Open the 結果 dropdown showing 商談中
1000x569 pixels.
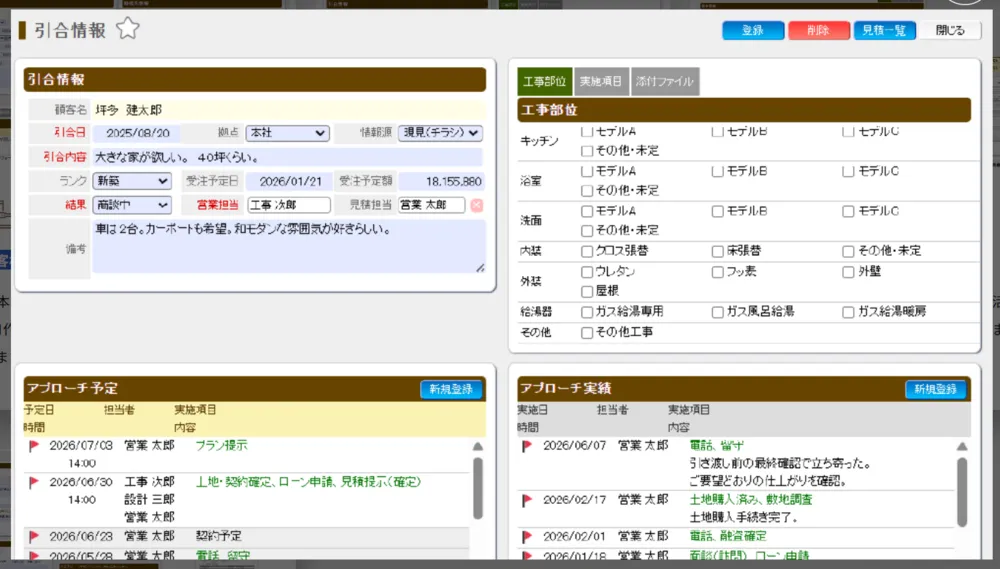[x=132, y=205]
